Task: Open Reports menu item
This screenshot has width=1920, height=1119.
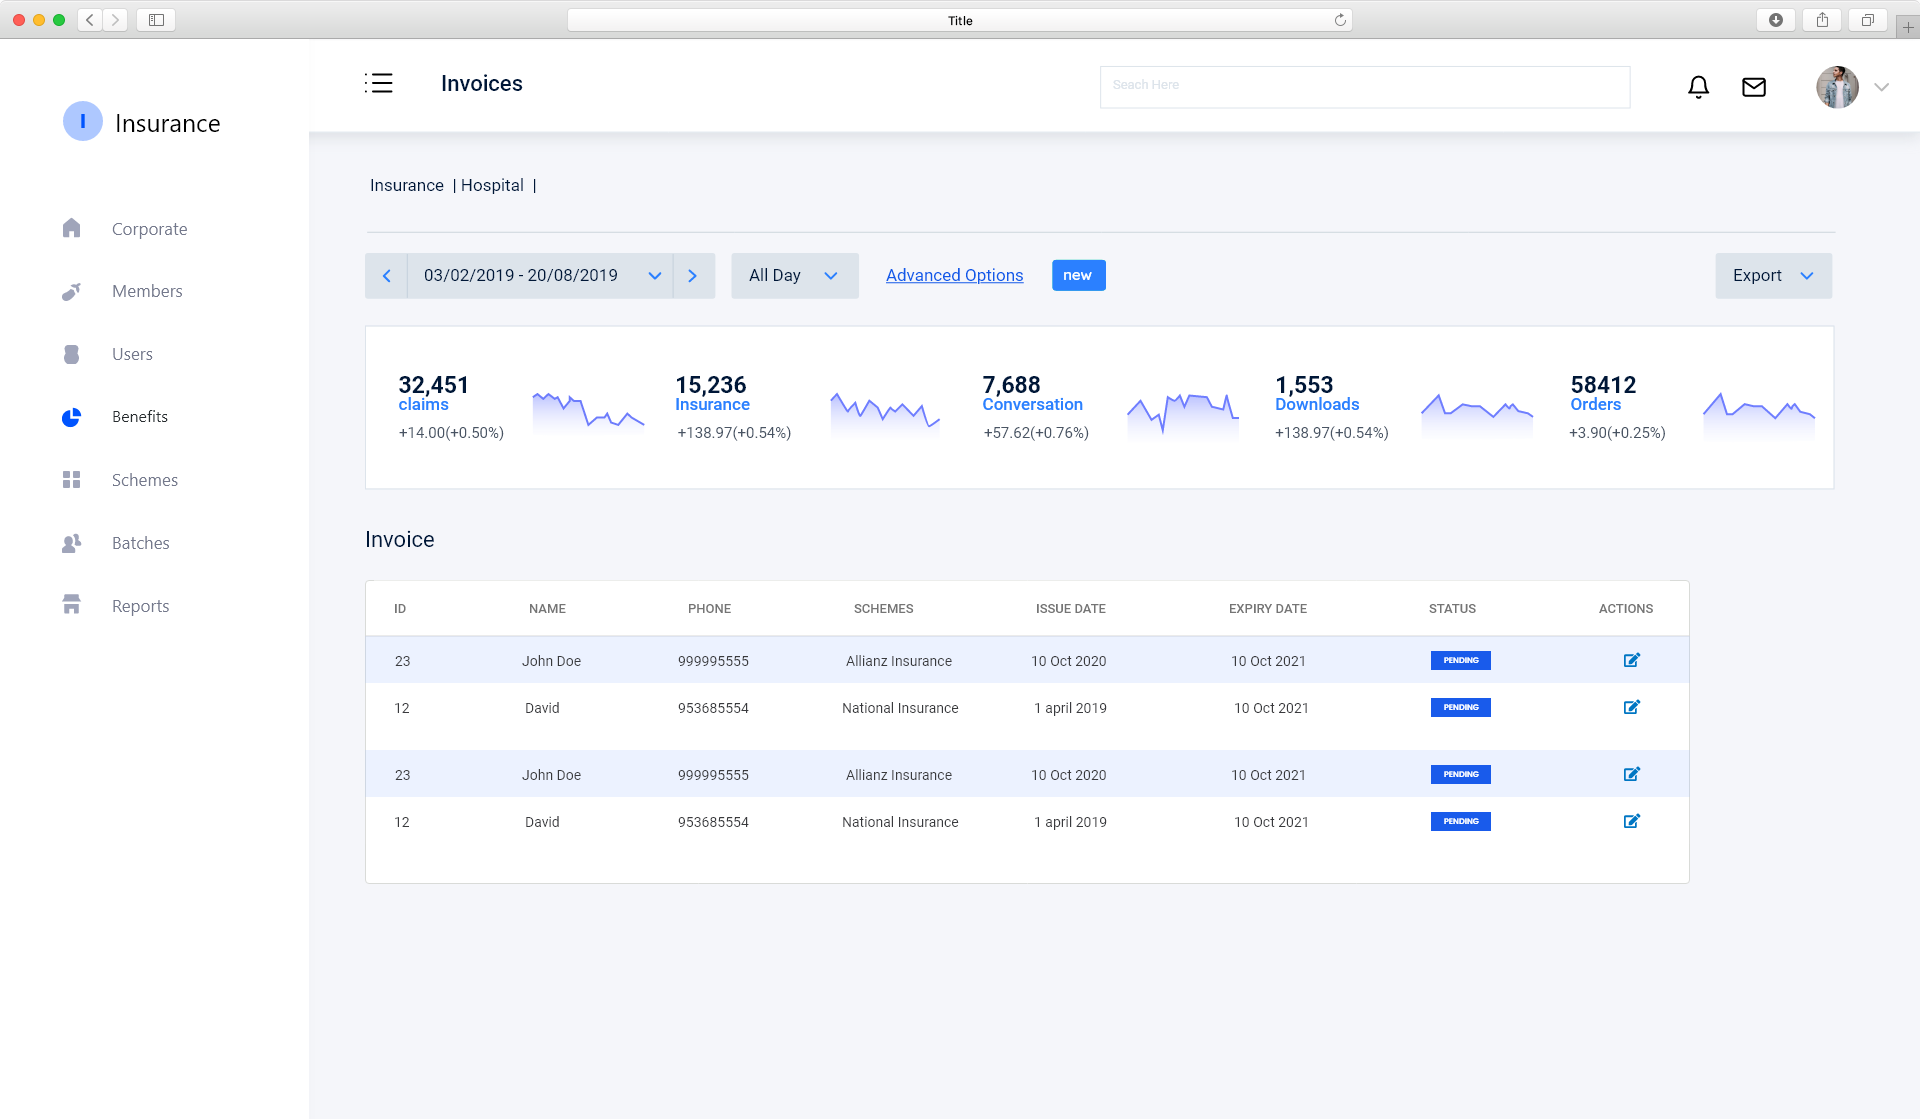Action: [141, 606]
